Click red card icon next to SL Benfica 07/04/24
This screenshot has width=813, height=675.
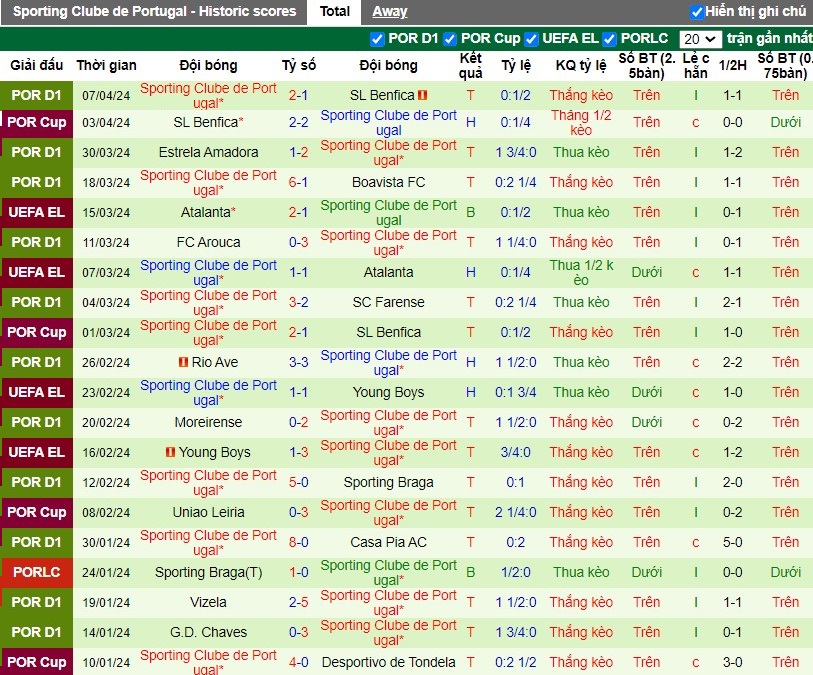pos(423,95)
